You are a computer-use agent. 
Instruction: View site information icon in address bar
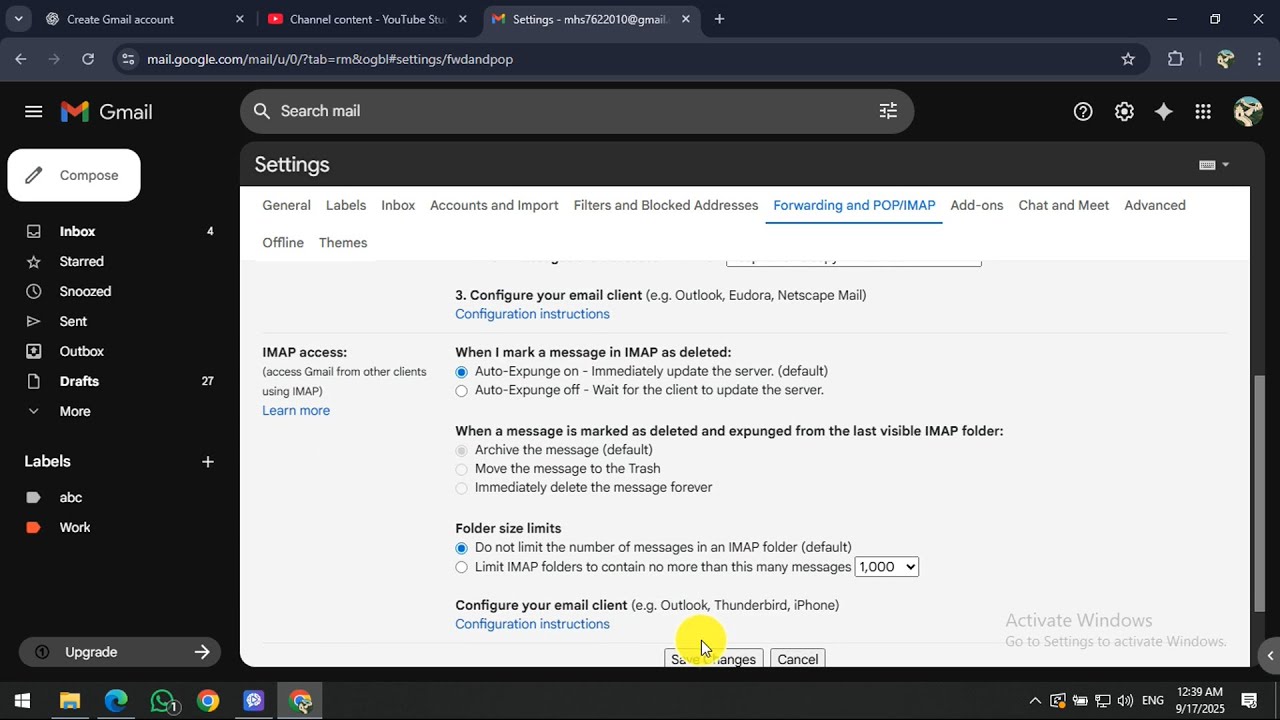(x=127, y=59)
